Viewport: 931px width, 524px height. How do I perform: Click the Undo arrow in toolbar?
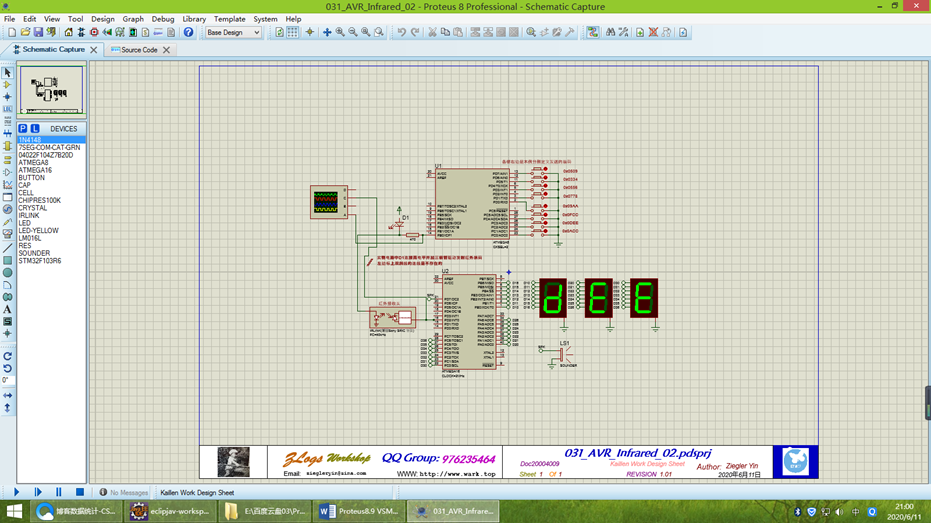click(402, 32)
